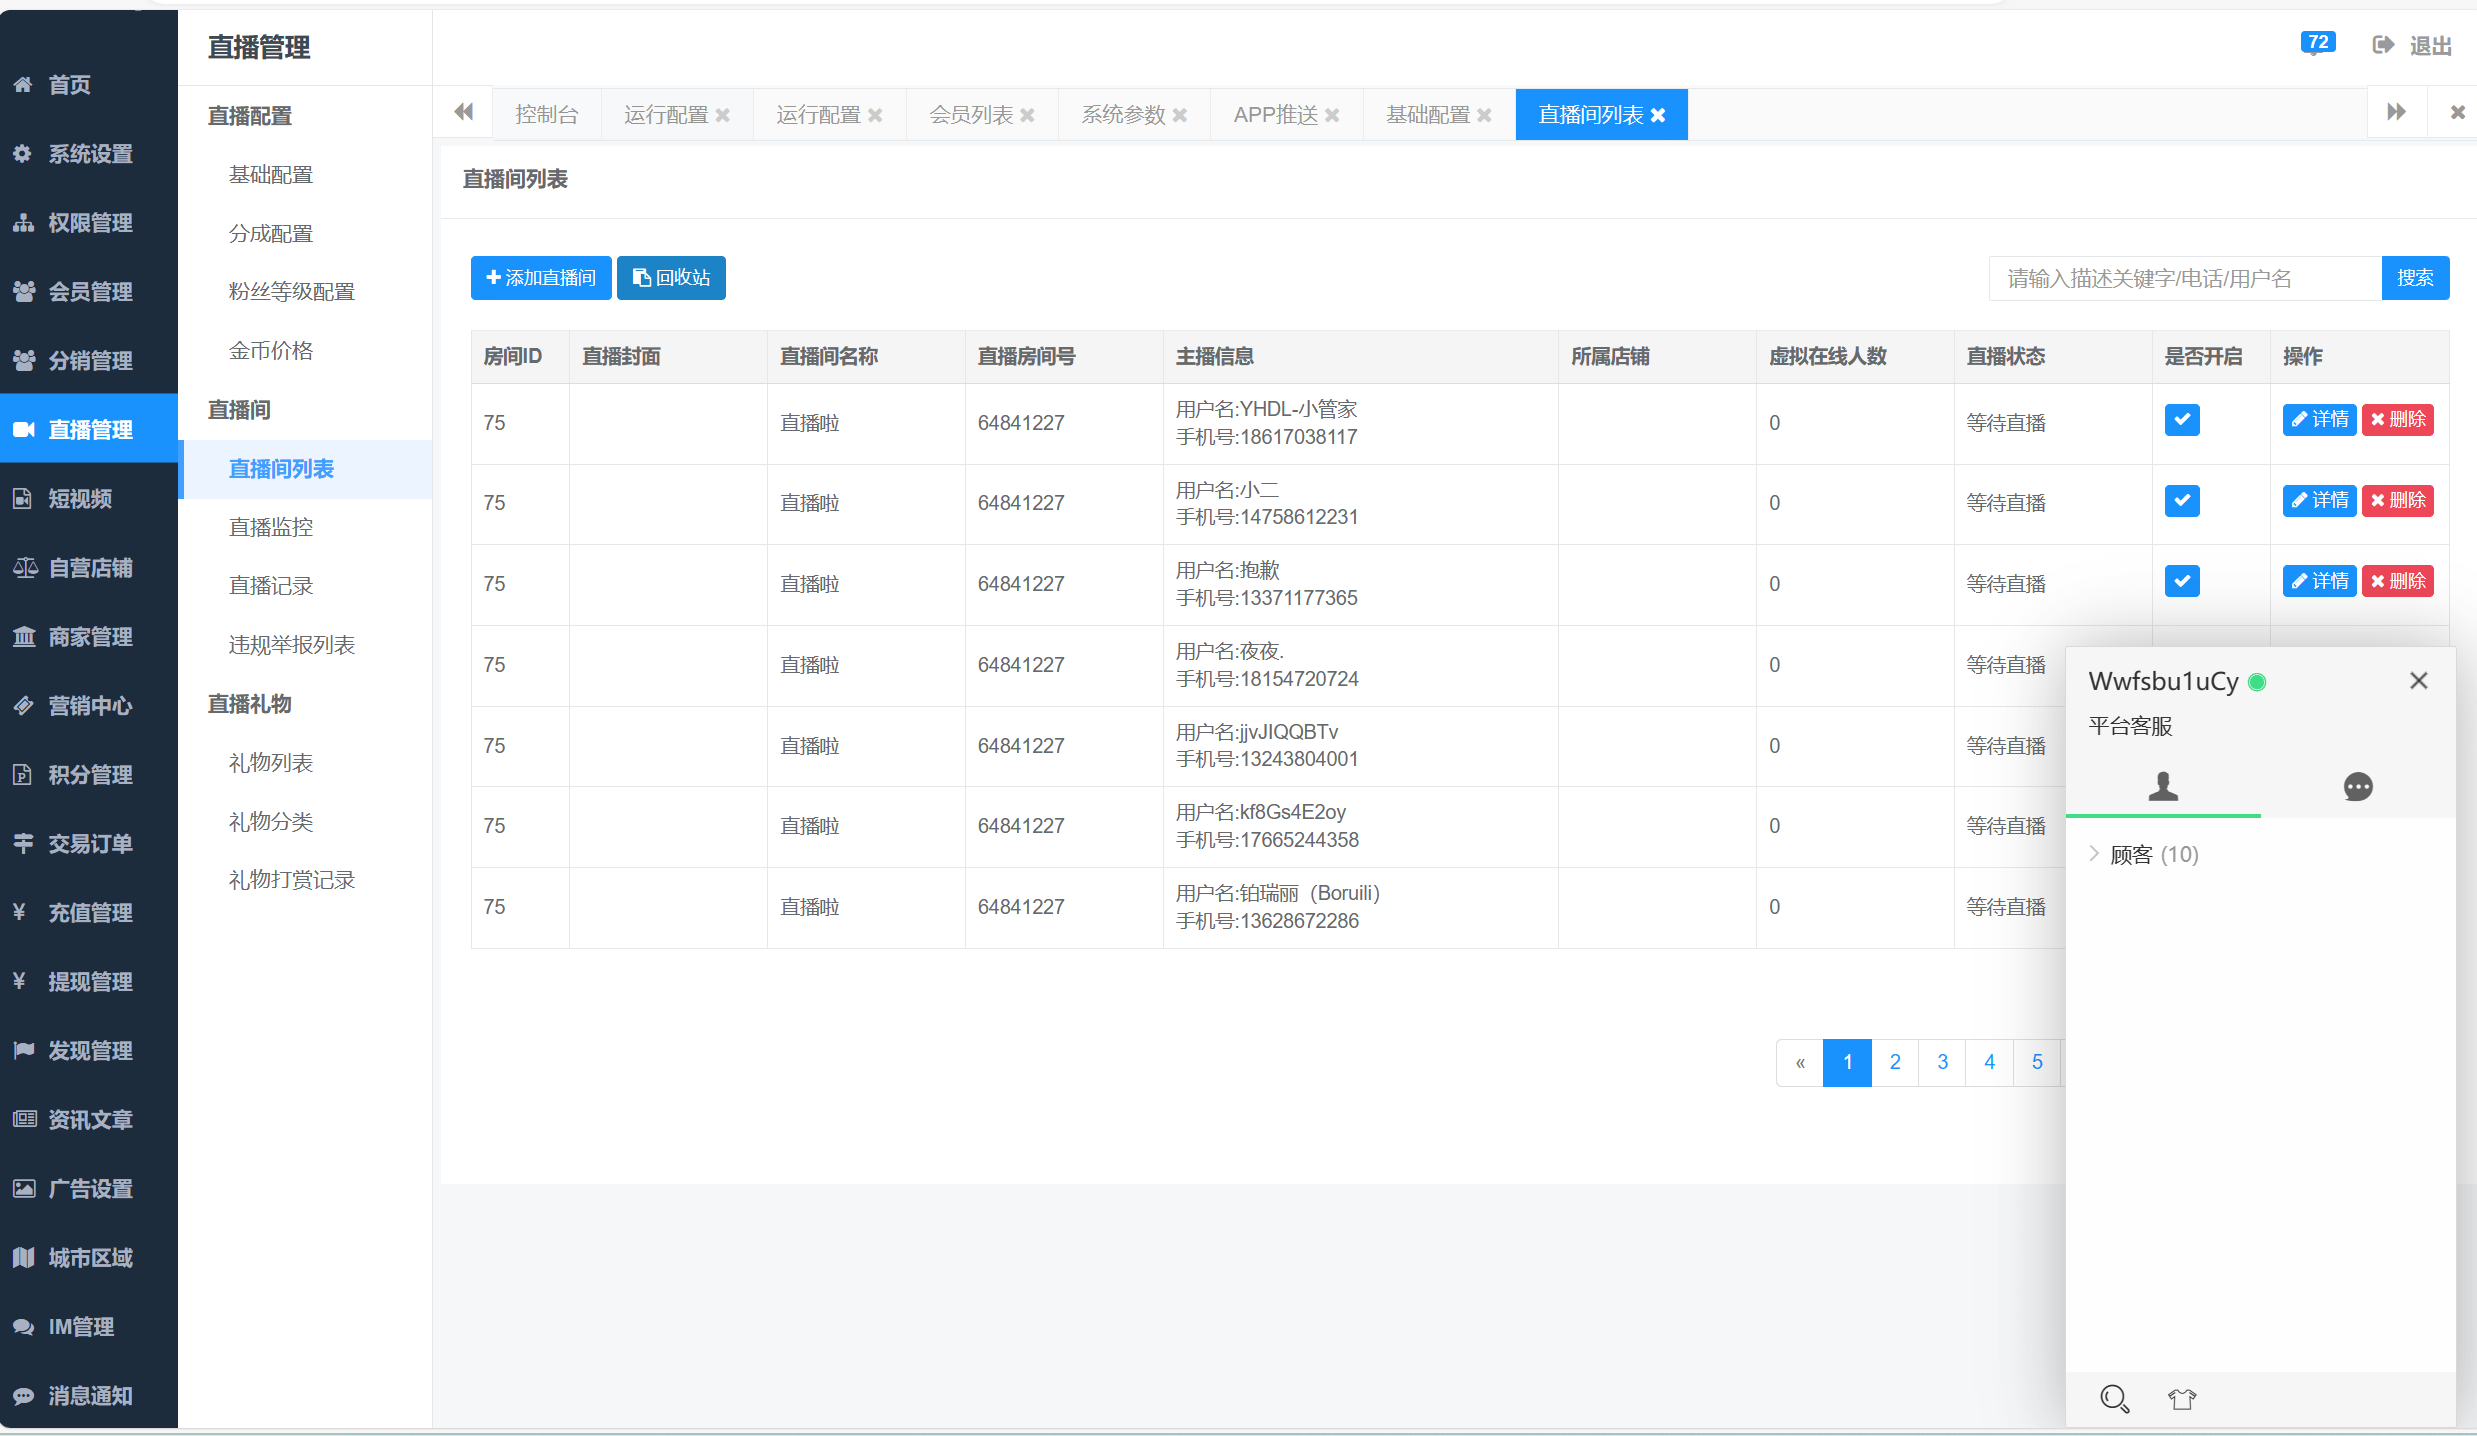Click the magnifier search icon in chat panel

(x=2114, y=1398)
